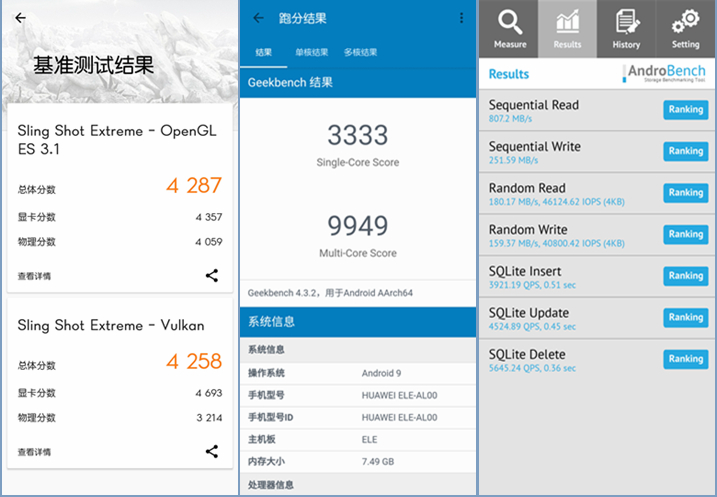This screenshot has width=717, height=497.
Task: Click the Android 9 operating system value
Action: pos(381,374)
